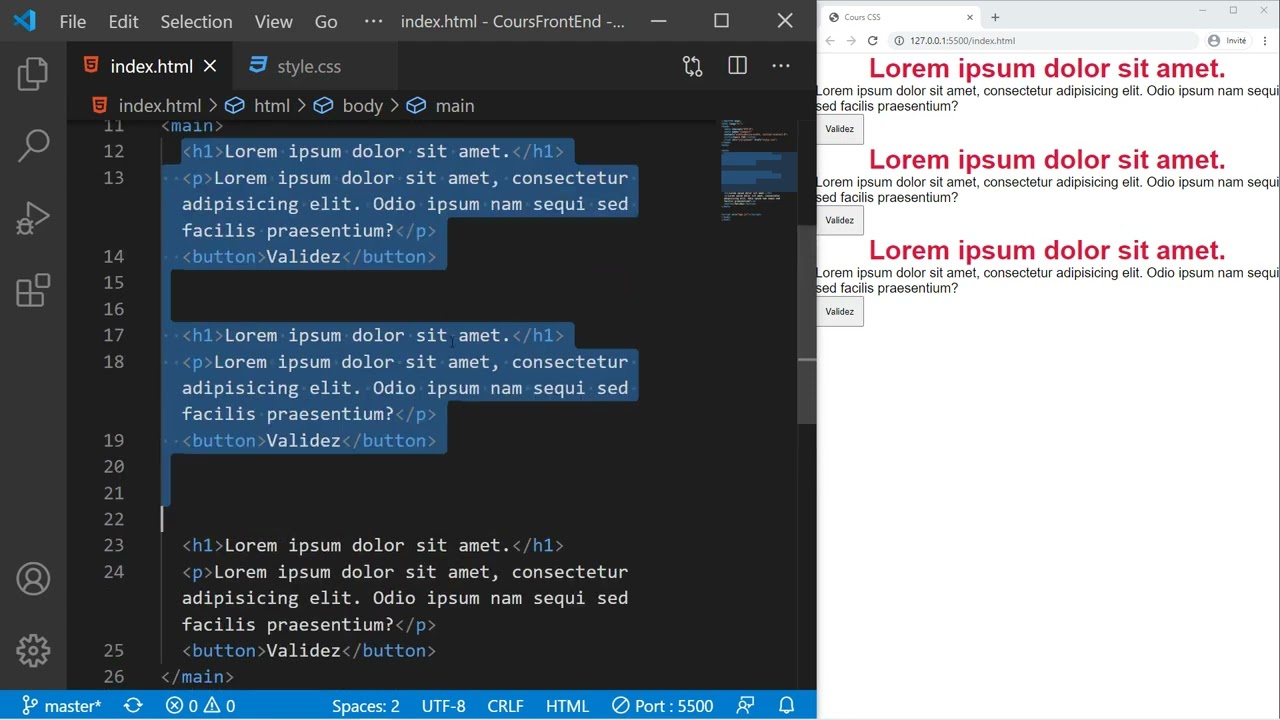Click the editor vertical scrollbar thumb
The image size is (1280, 720).
tap(806, 325)
